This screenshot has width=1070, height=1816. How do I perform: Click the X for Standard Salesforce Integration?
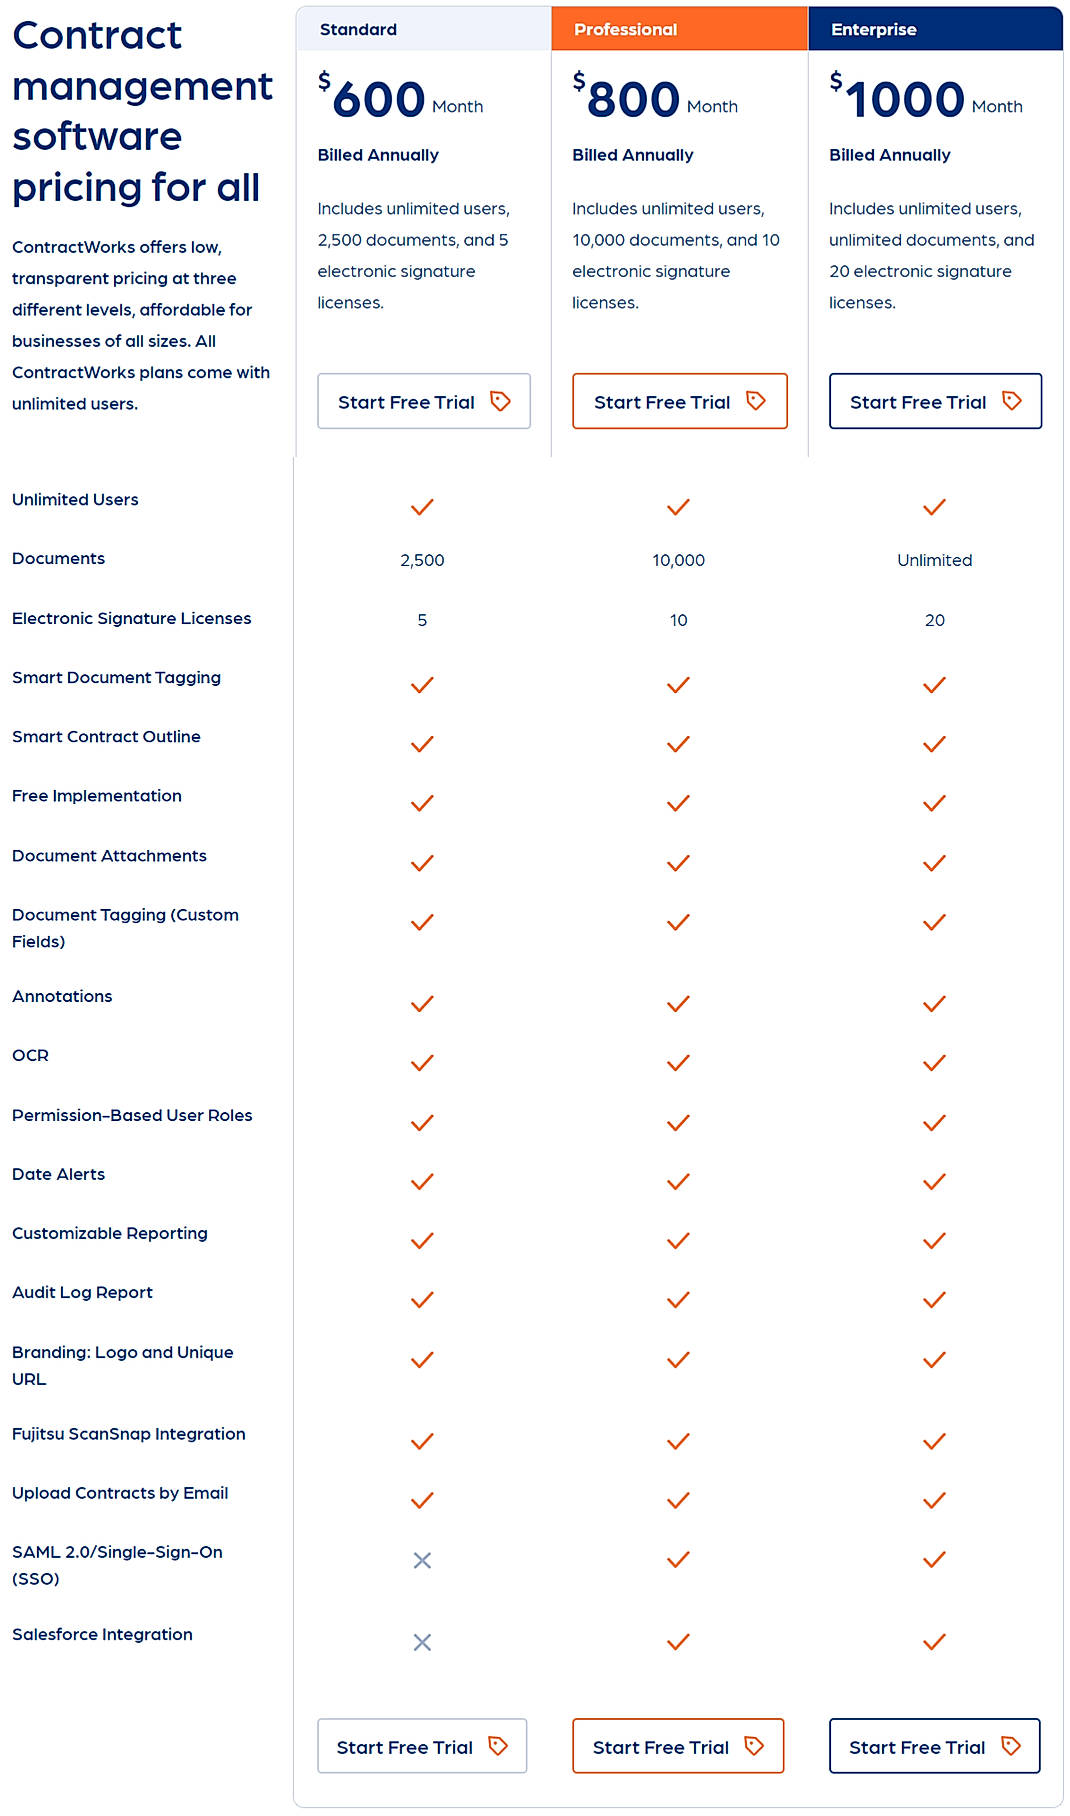pyautogui.click(x=422, y=1641)
